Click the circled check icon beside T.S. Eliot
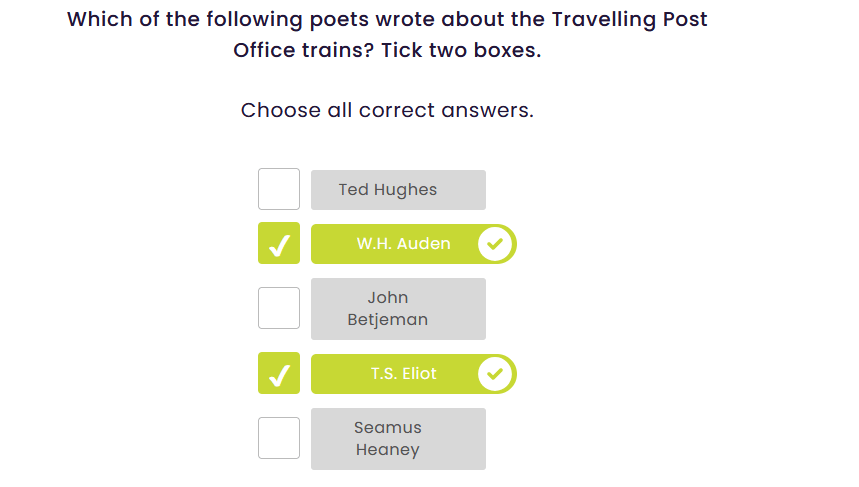 (495, 374)
